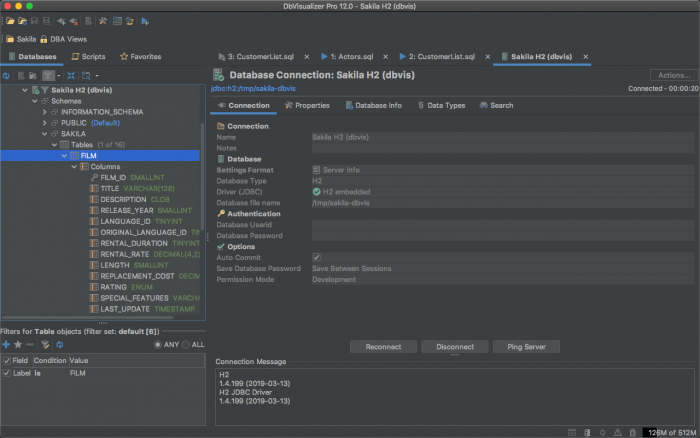The image size is (700, 438).
Task: Switch to the Scripts tab
Action: click(x=88, y=57)
